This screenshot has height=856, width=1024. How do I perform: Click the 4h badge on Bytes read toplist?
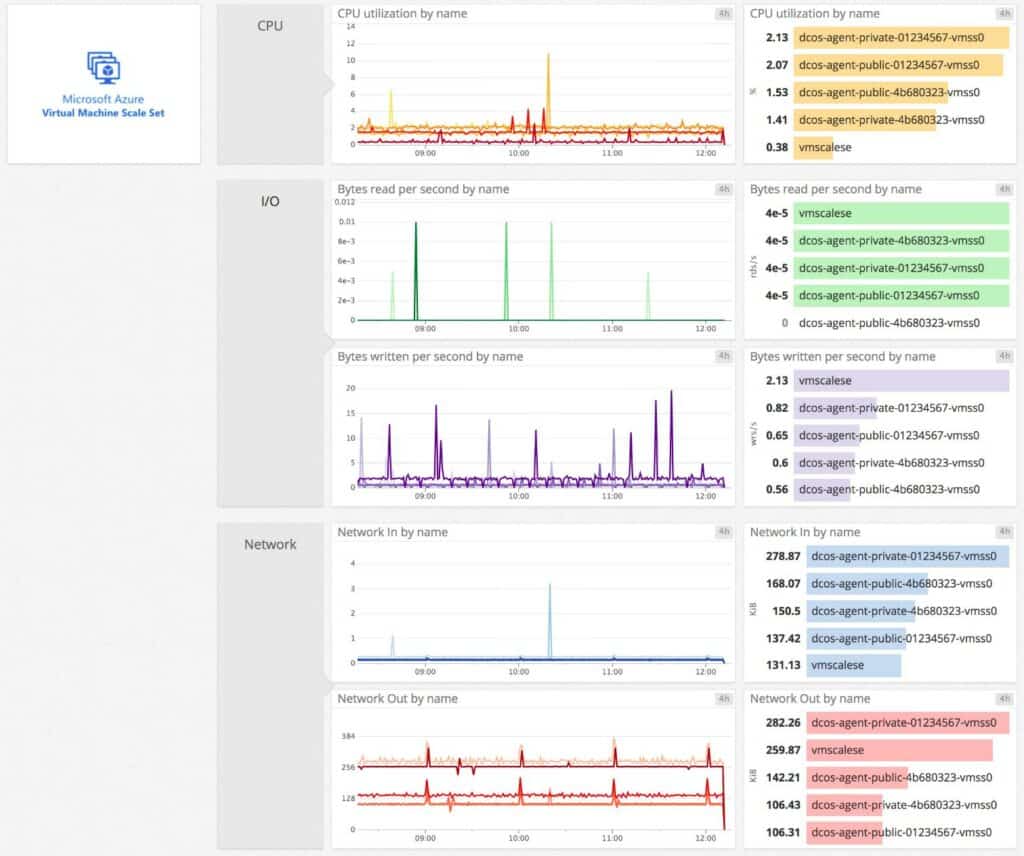pyautogui.click(x=1004, y=189)
